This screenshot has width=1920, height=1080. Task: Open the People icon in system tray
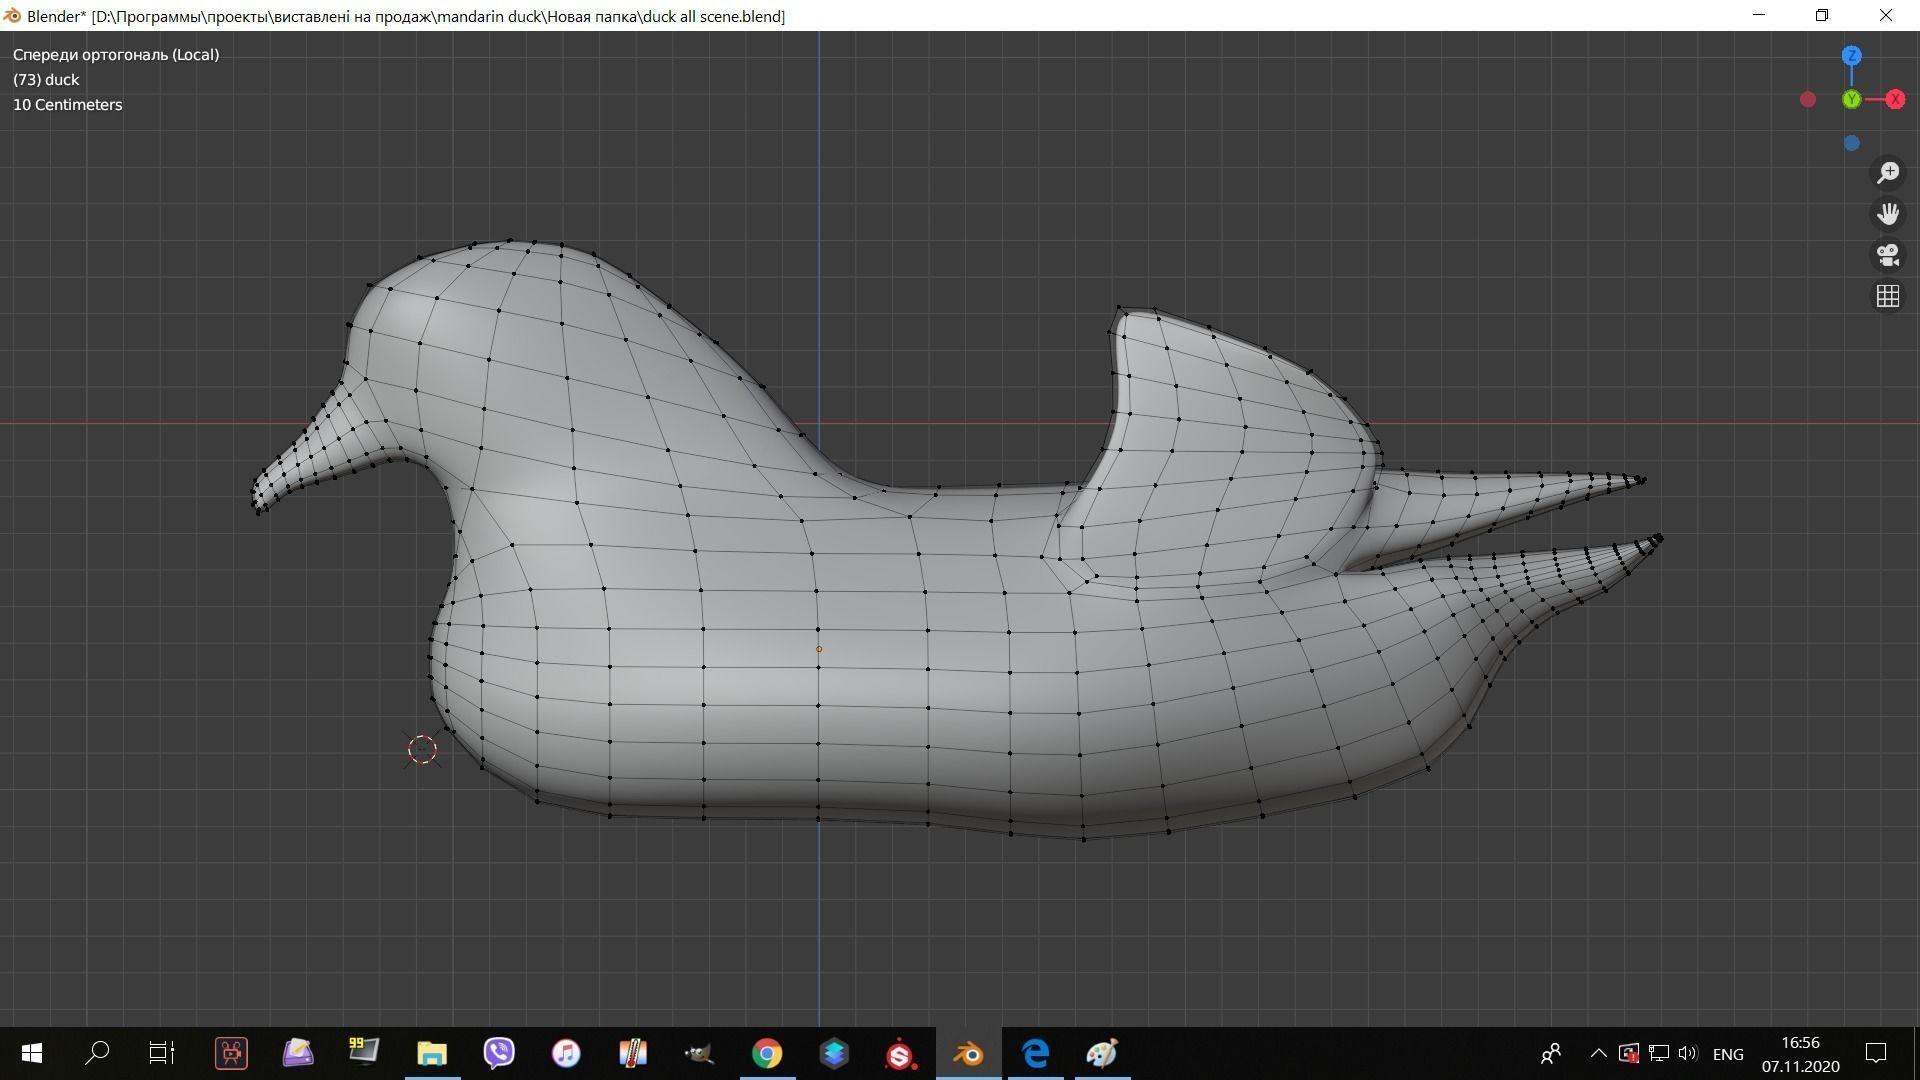click(x=1551, y=1053)
